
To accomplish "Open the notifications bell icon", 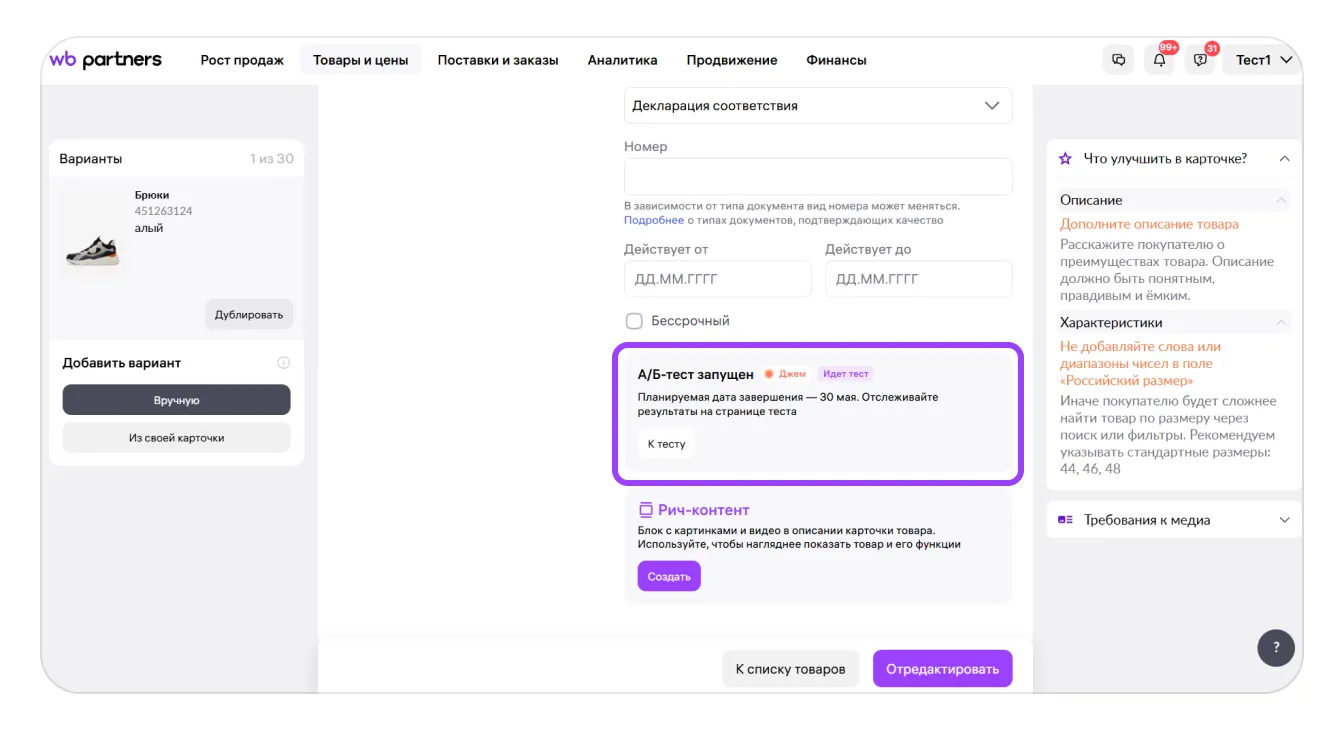I will 1159,60.
